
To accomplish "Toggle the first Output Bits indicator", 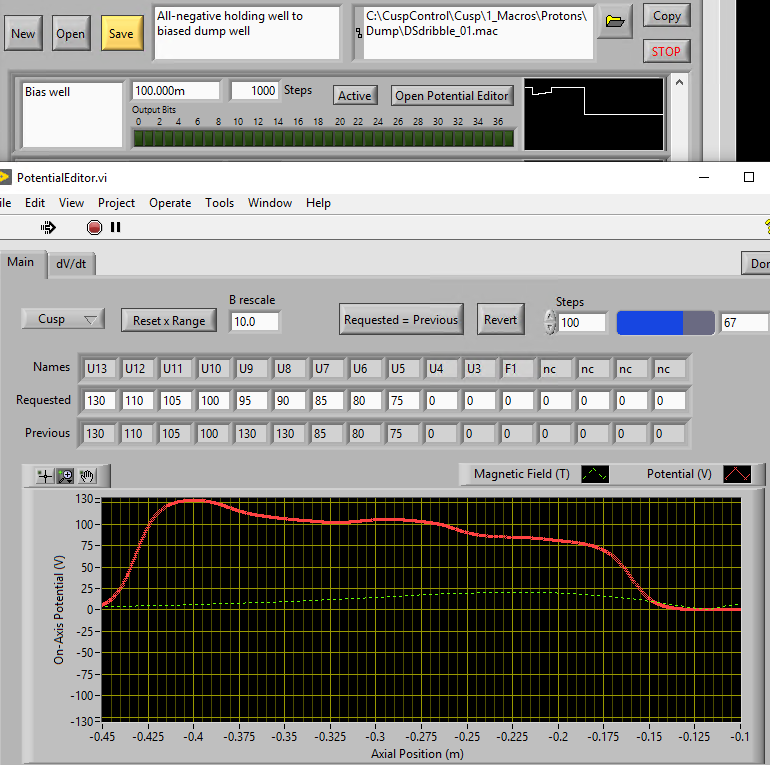I will click(138, 138).
